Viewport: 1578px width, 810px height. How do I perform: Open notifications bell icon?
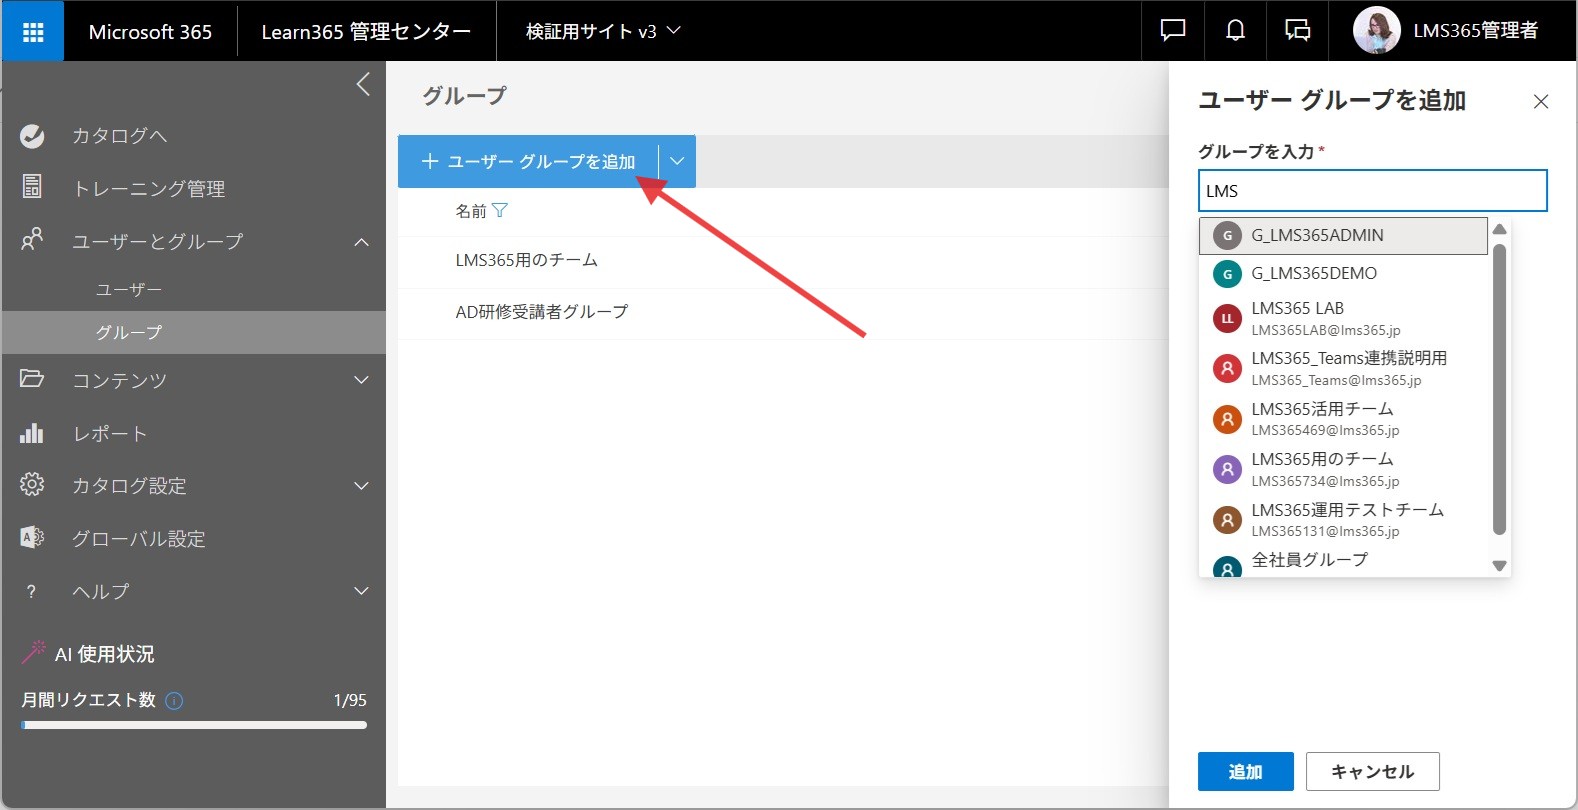(x=1235, y=31)
